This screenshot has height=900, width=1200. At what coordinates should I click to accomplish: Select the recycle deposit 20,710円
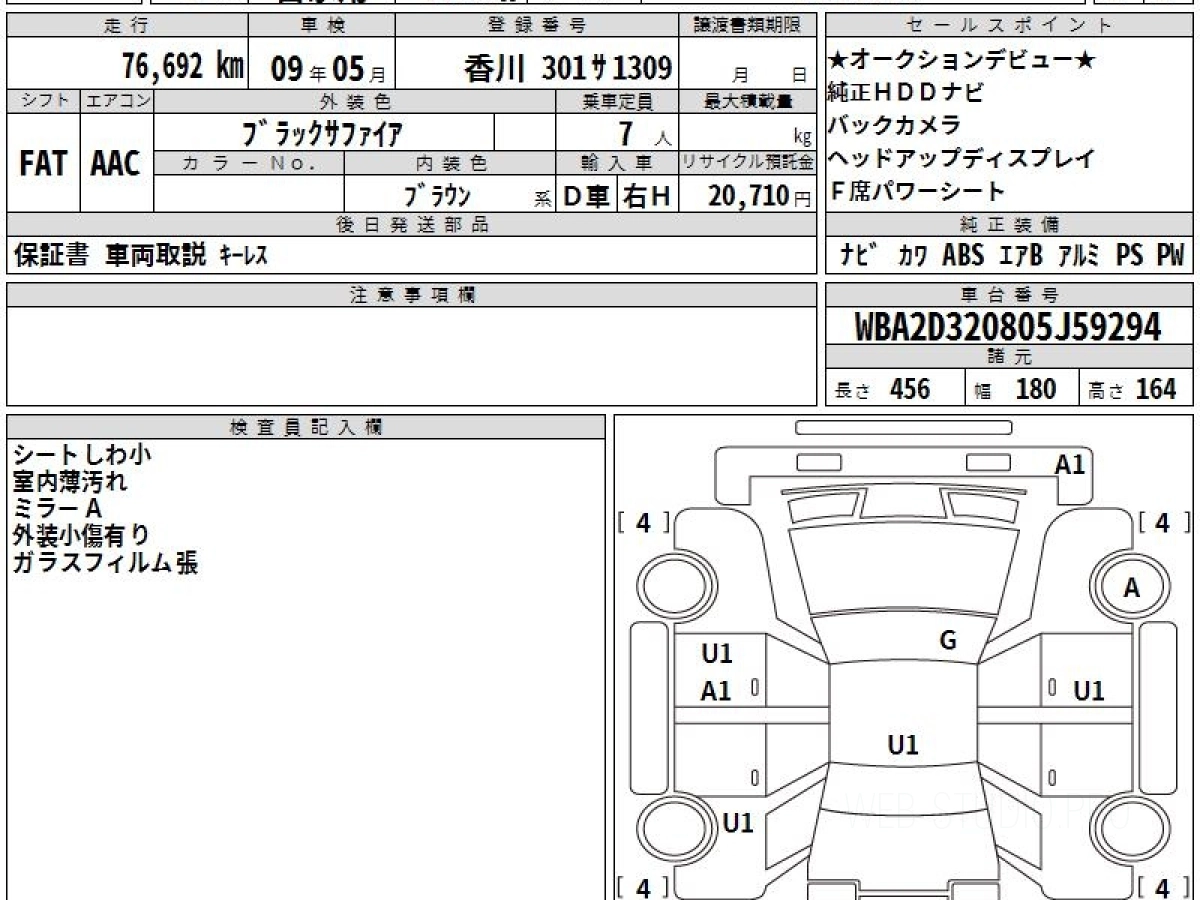click(x=760, y=197)
